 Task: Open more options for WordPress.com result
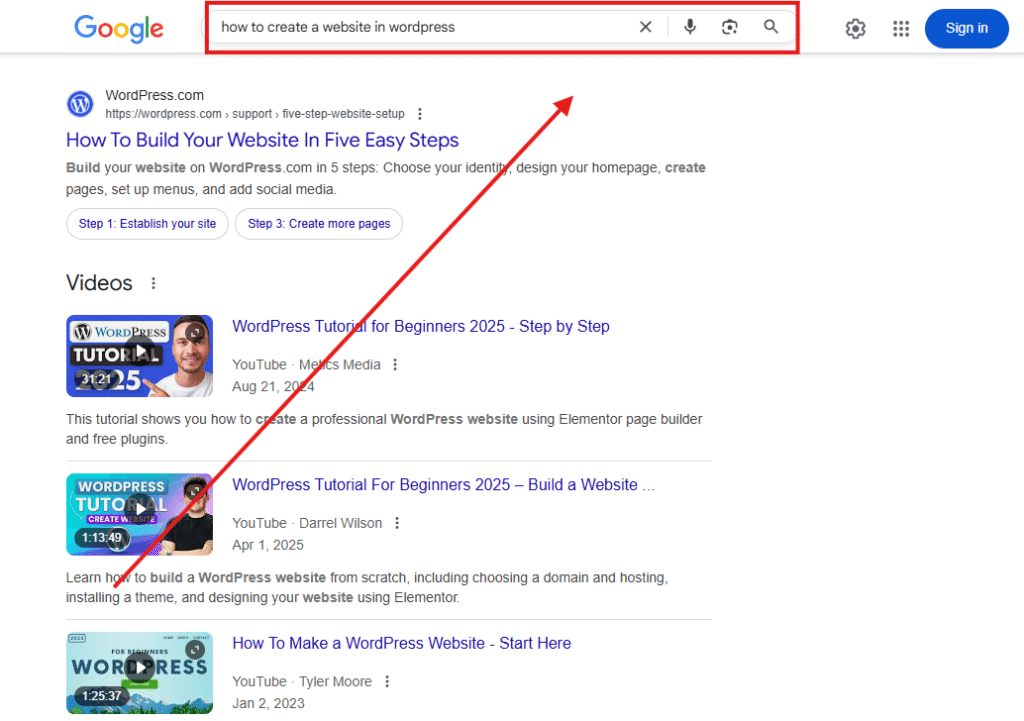[x=420, y=114]
